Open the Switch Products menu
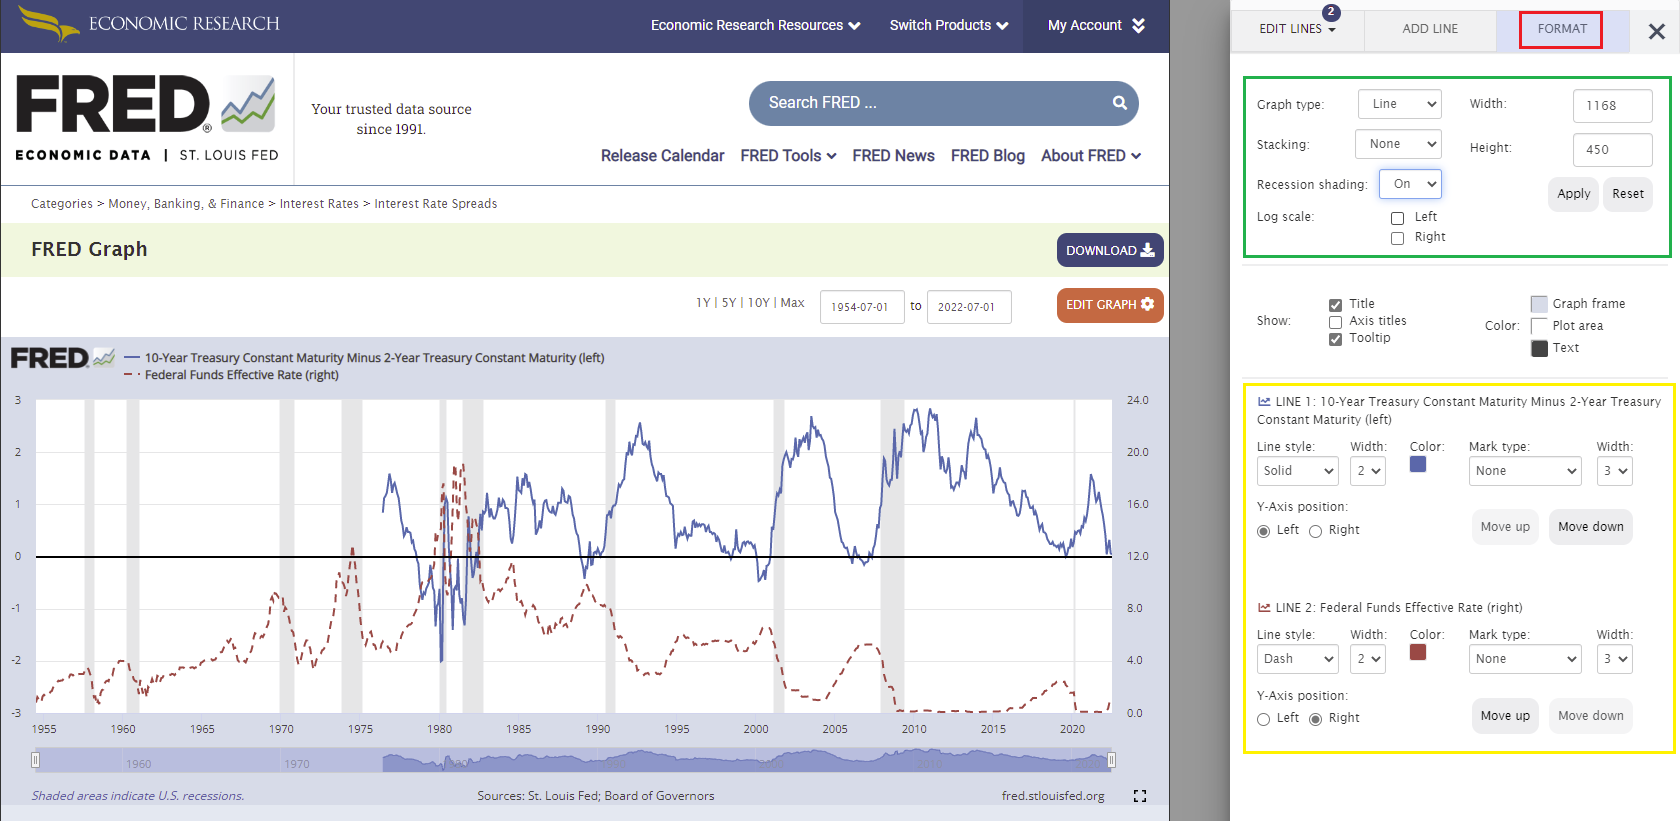This screenshot has height=840, width=1680. [949, 26]
